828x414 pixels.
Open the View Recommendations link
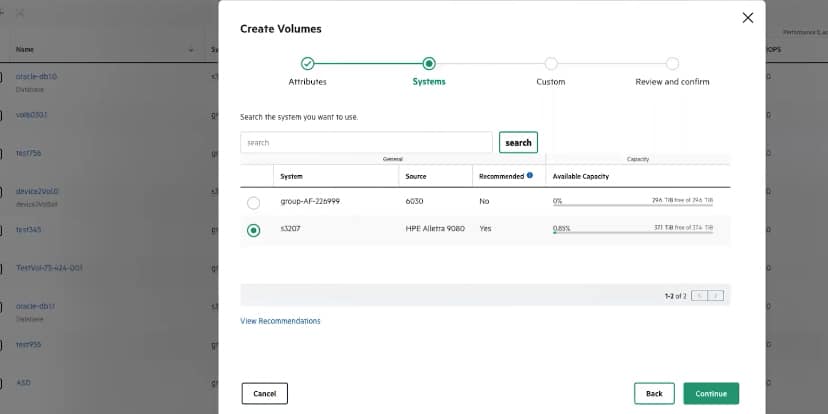280,321
